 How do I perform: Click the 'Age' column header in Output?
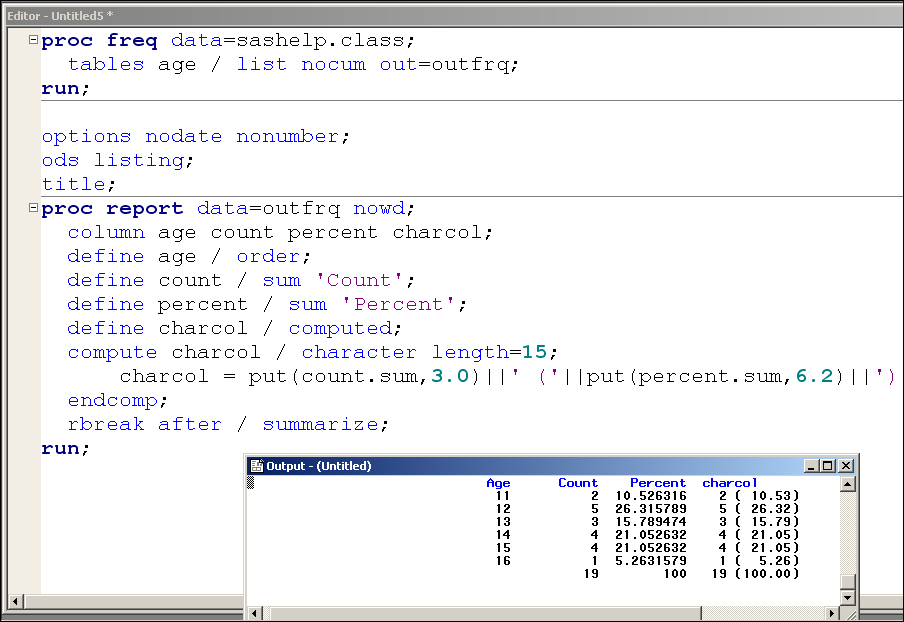[498, 483]
